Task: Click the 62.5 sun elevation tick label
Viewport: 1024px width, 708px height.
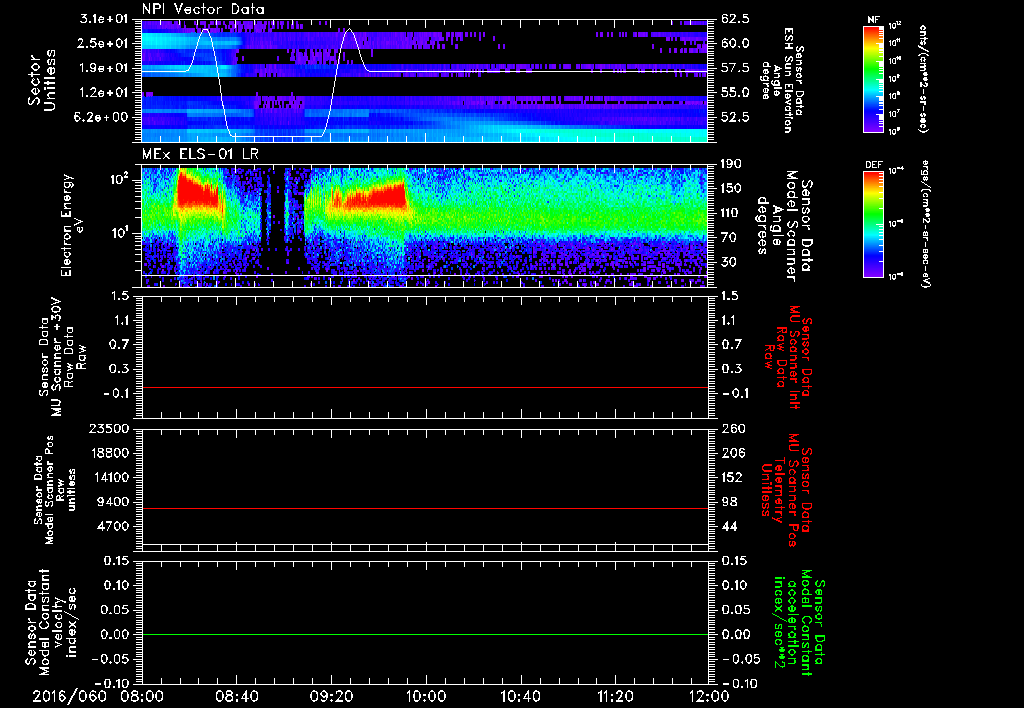Action: coord(735,19)
